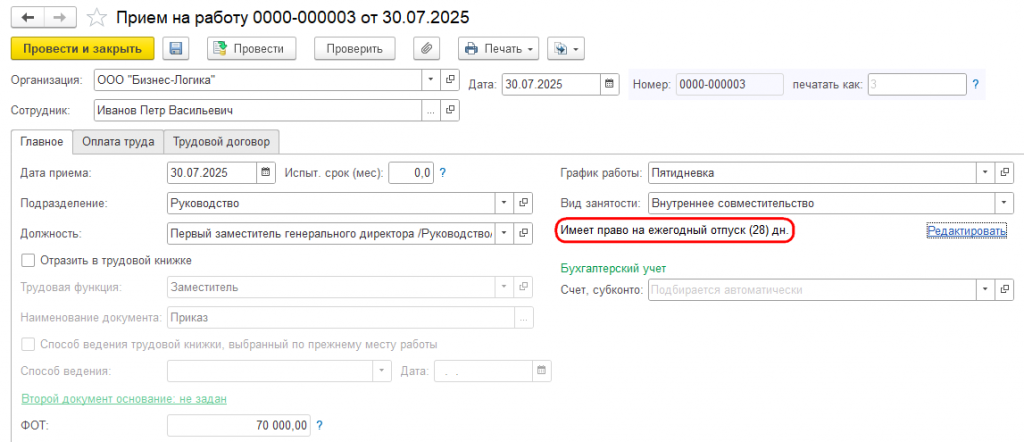Open the employee card for Иванов Петр Васильевич

pyautogui.click(x=450, y=110)
